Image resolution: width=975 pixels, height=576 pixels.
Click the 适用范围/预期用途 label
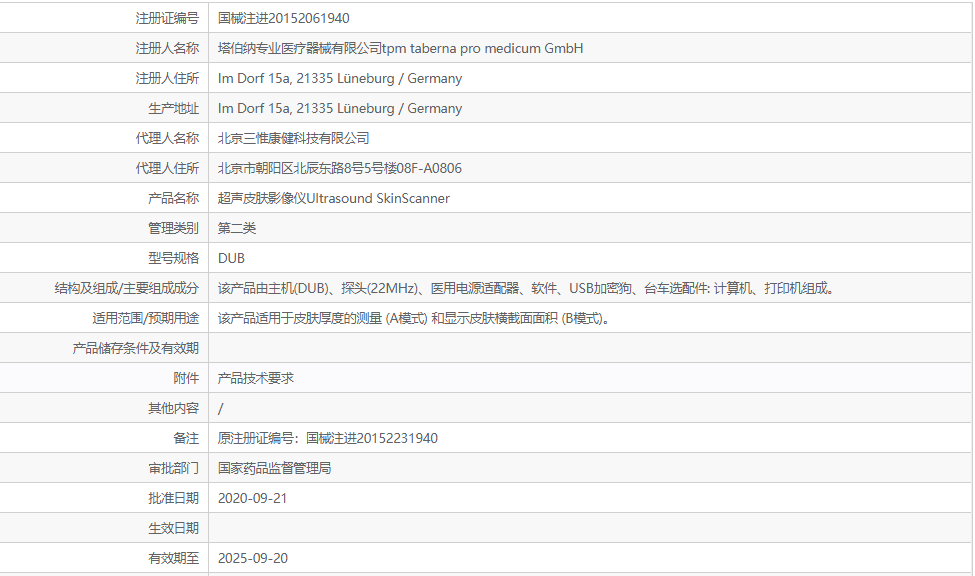(146, 318)
